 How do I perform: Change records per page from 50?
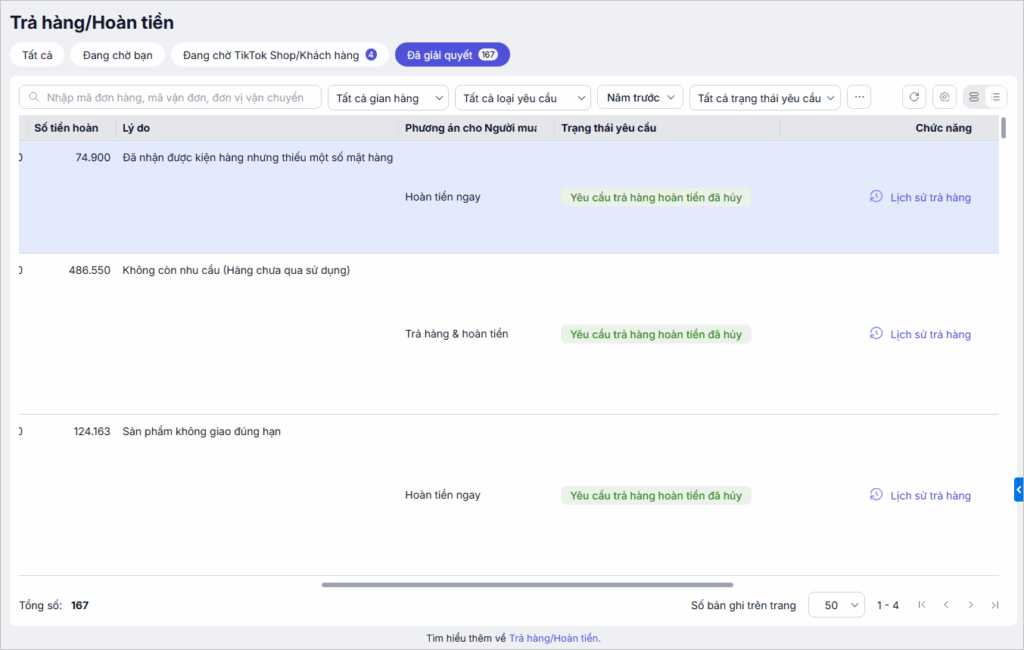836,605
